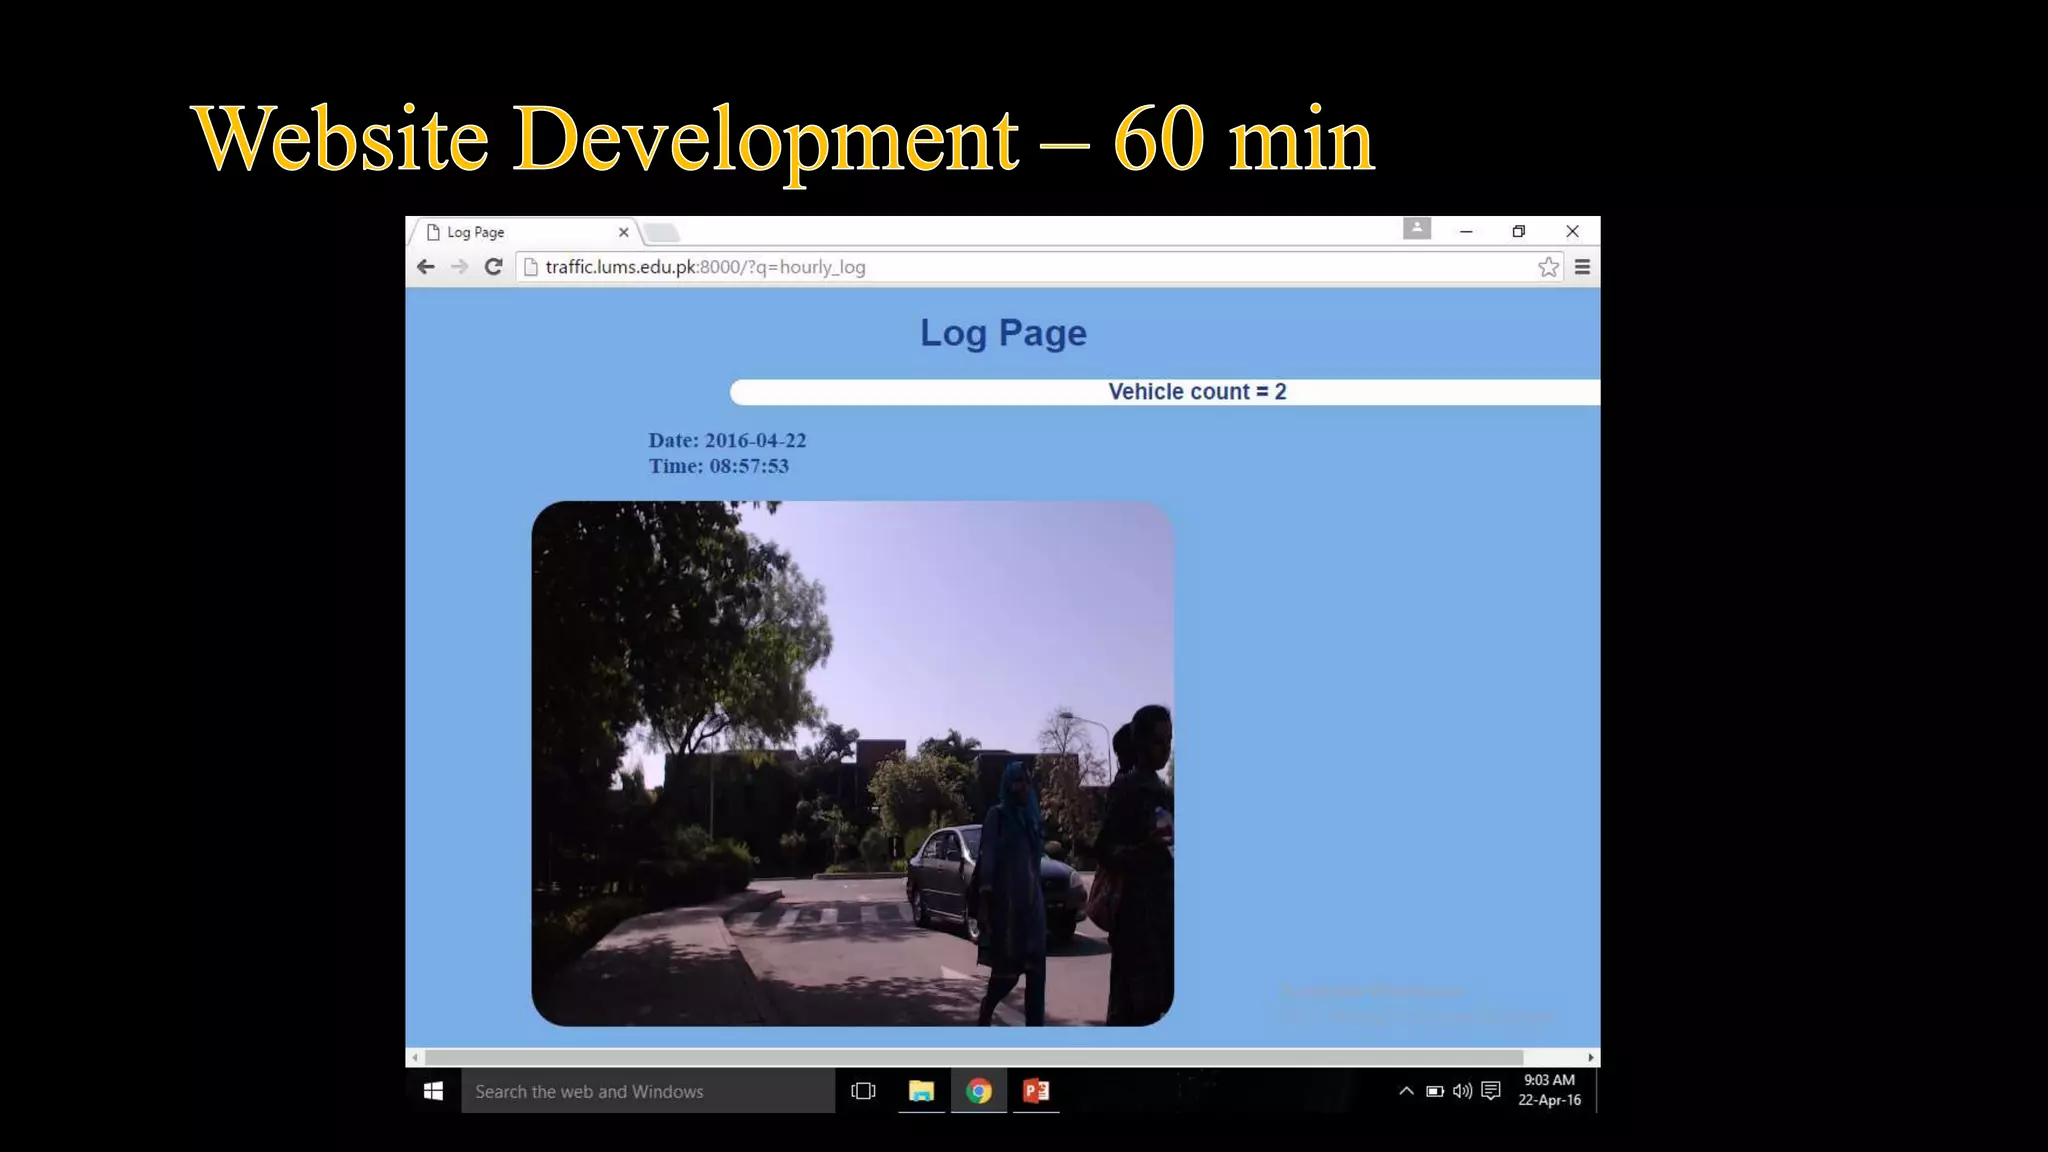Show hidden system tray icons
The height and width of the screenshot is (1152, 2048).
(x=1406, y=1091)
